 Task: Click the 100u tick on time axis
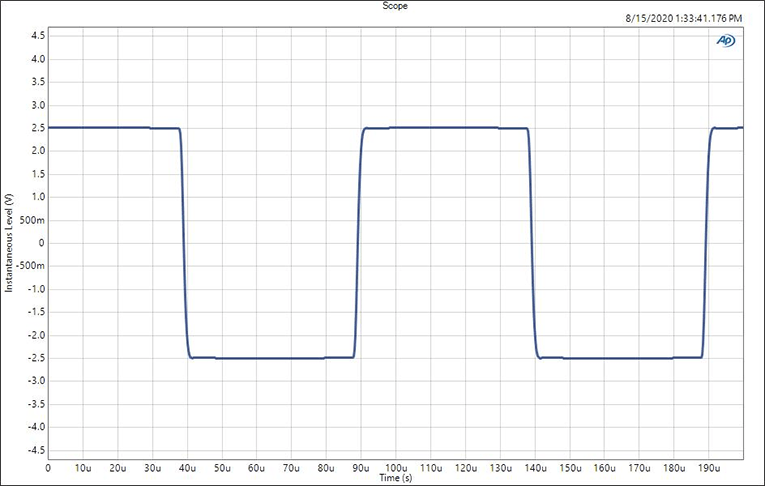point(396,467)
